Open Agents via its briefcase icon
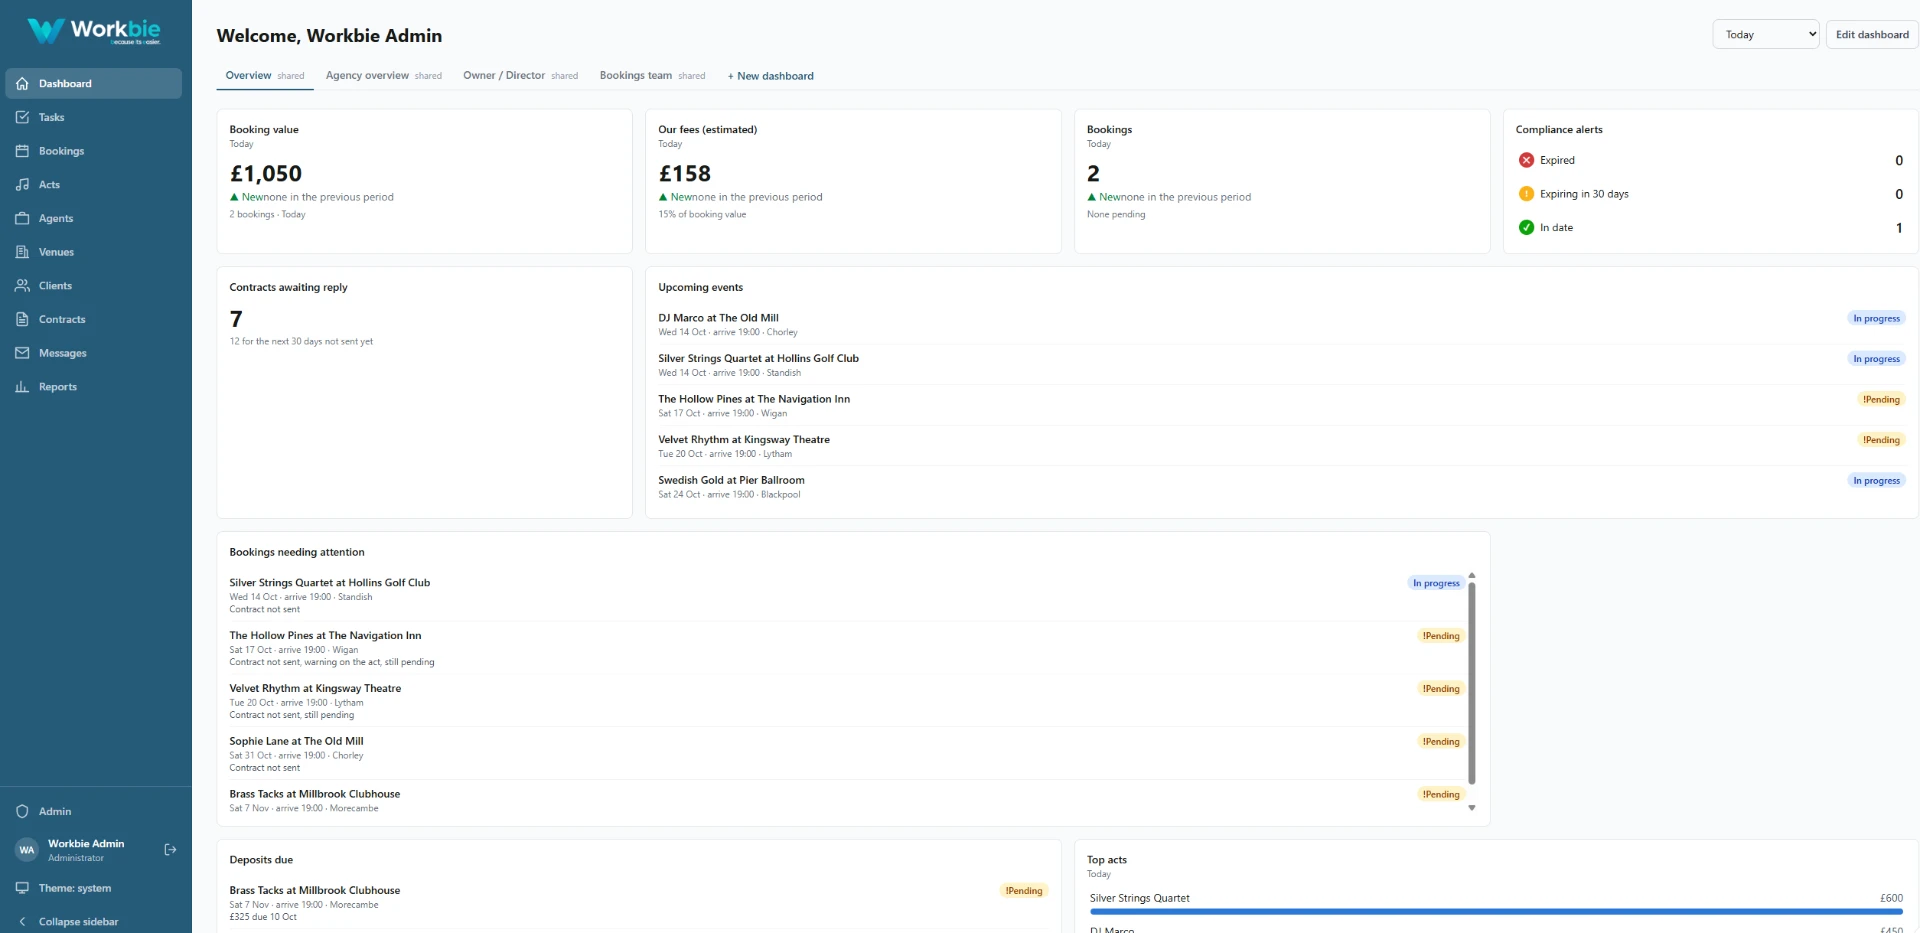The width and height of the screenshot is (1920, 933). [22, 218]
